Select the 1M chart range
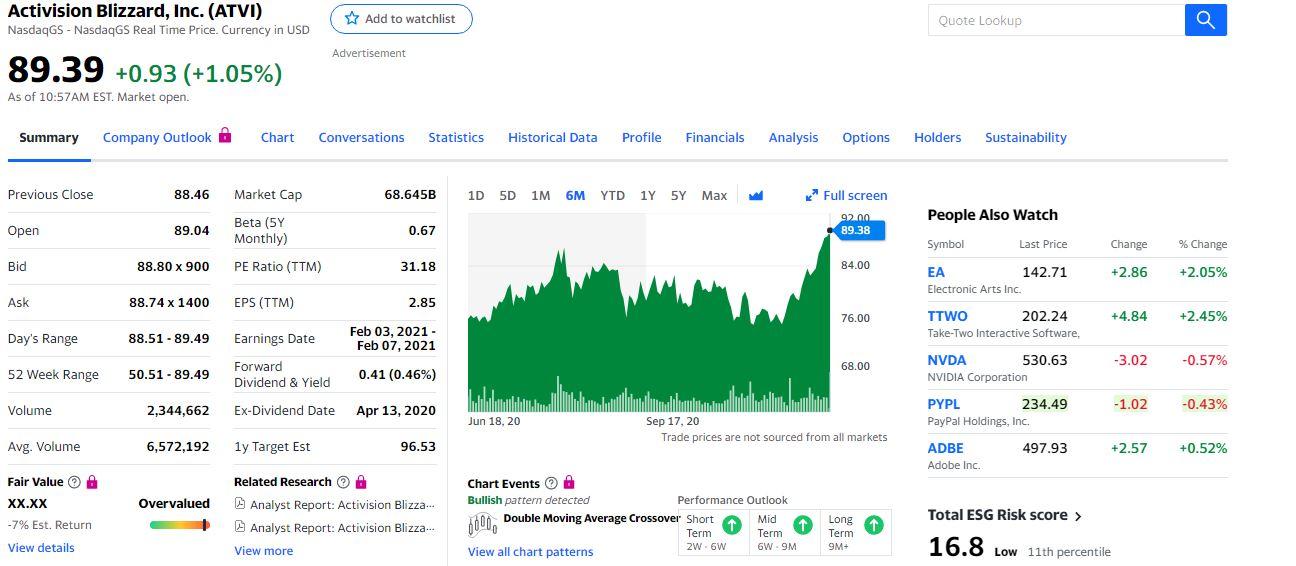Viewport: 1296px width, 566px height. pos(541,196)
